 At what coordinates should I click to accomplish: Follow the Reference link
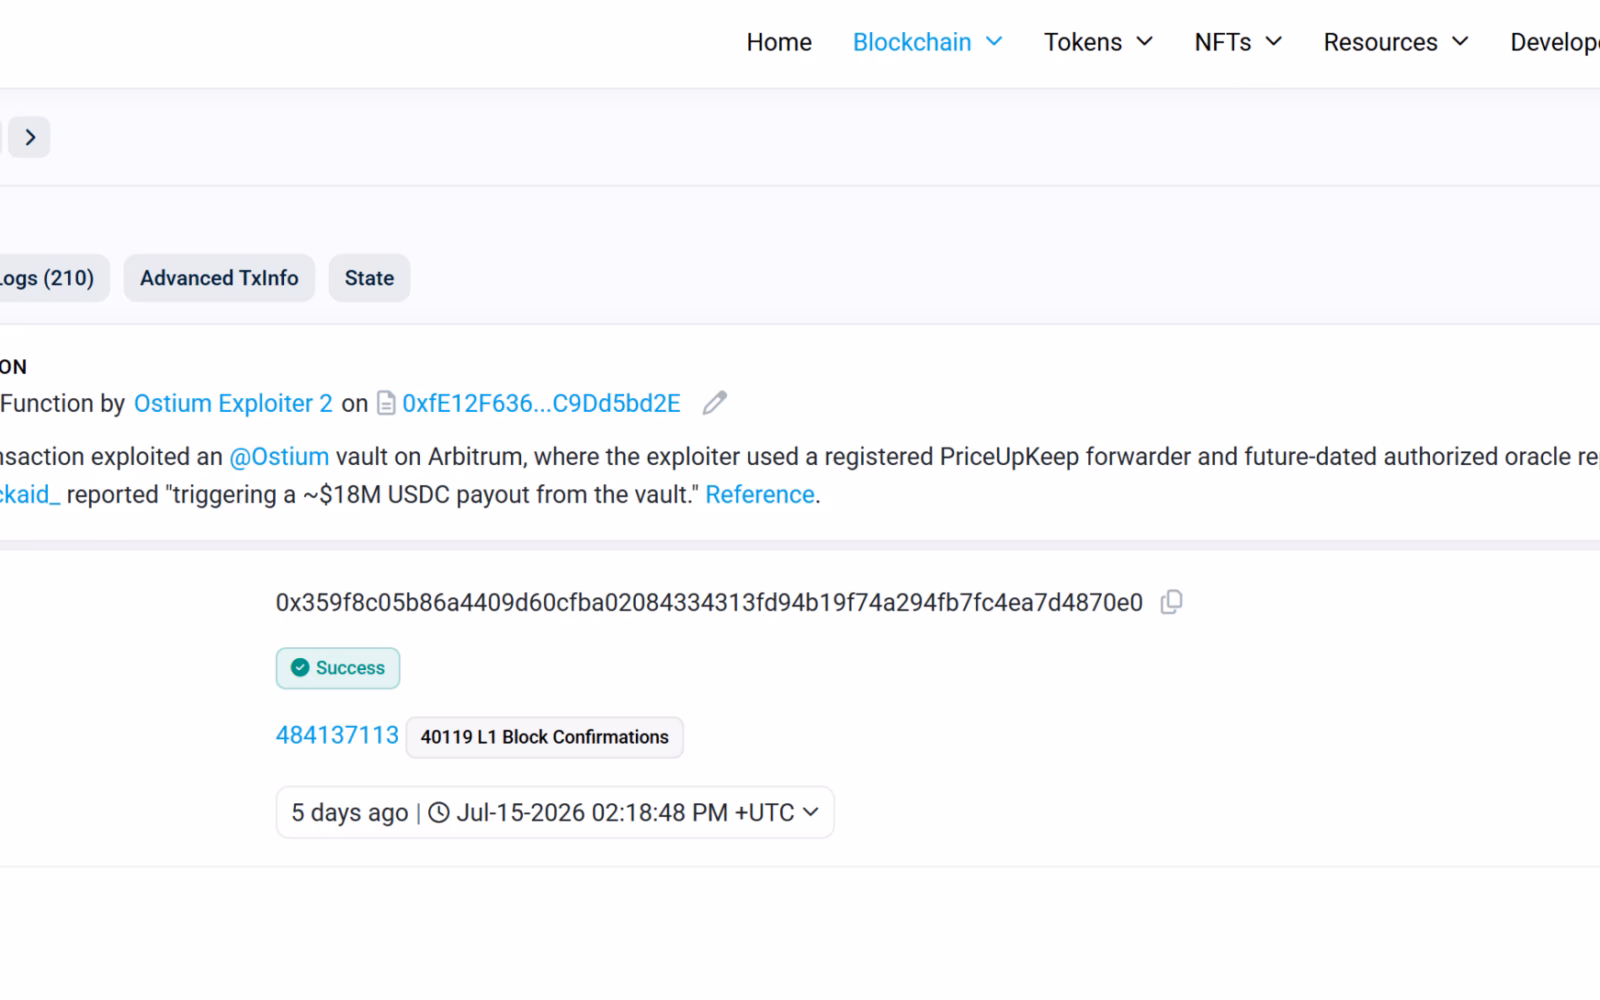759,495
